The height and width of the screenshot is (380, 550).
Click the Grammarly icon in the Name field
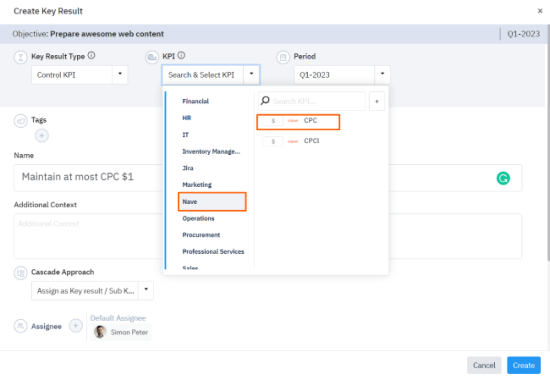[x=503, y=178]
